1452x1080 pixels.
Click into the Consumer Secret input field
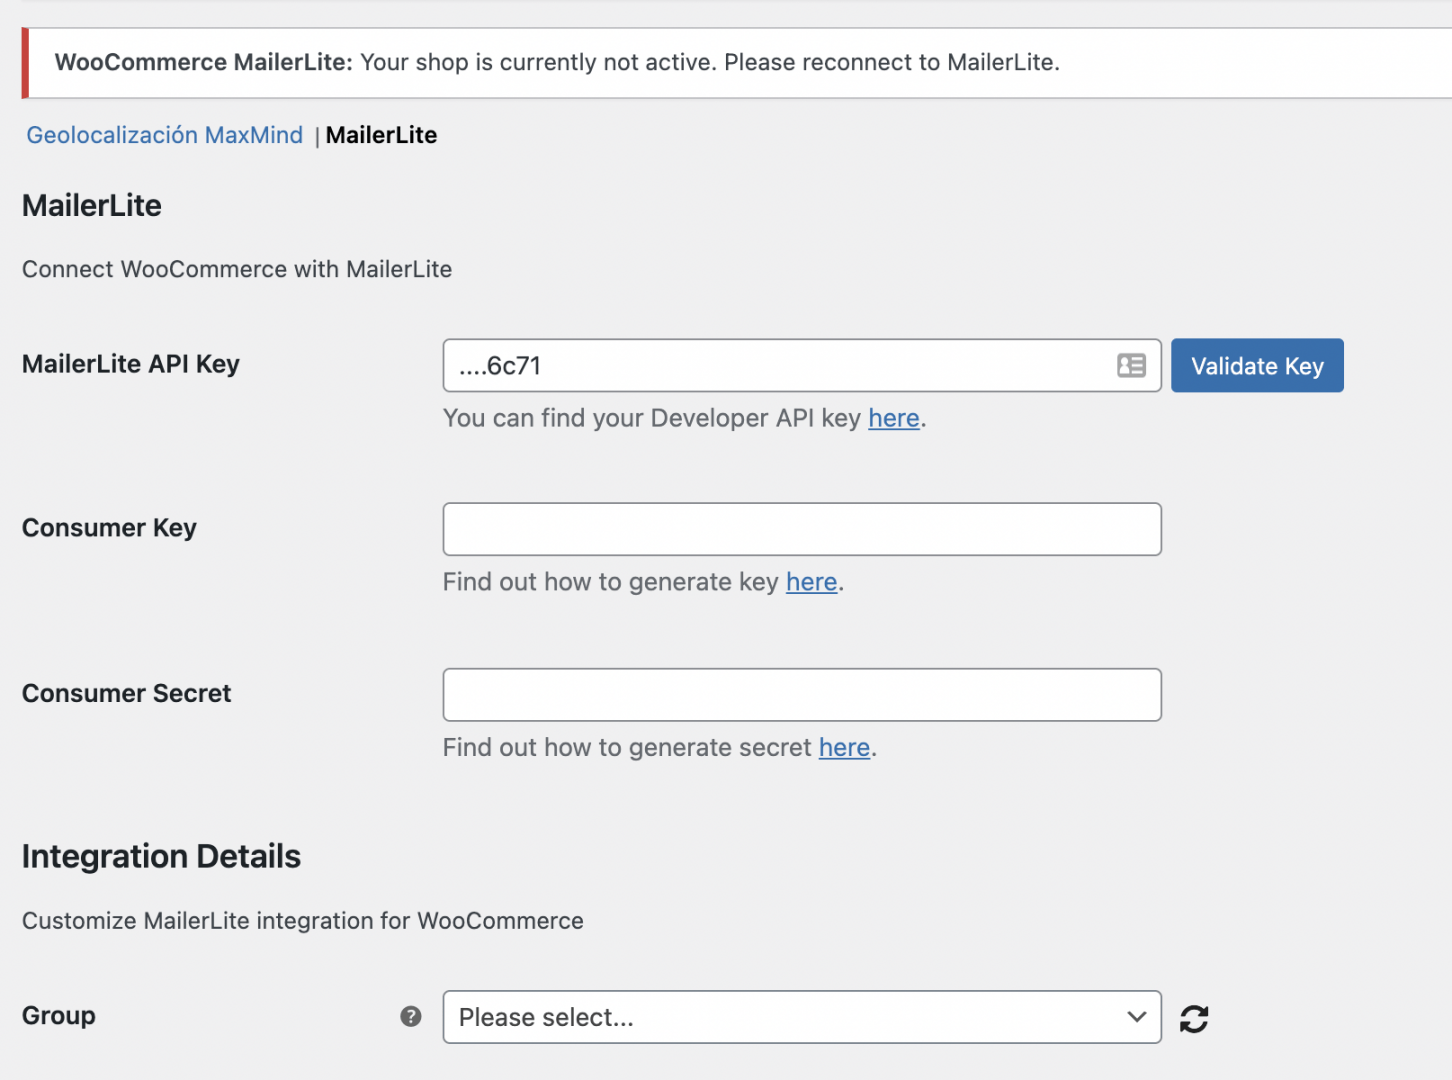802,695
